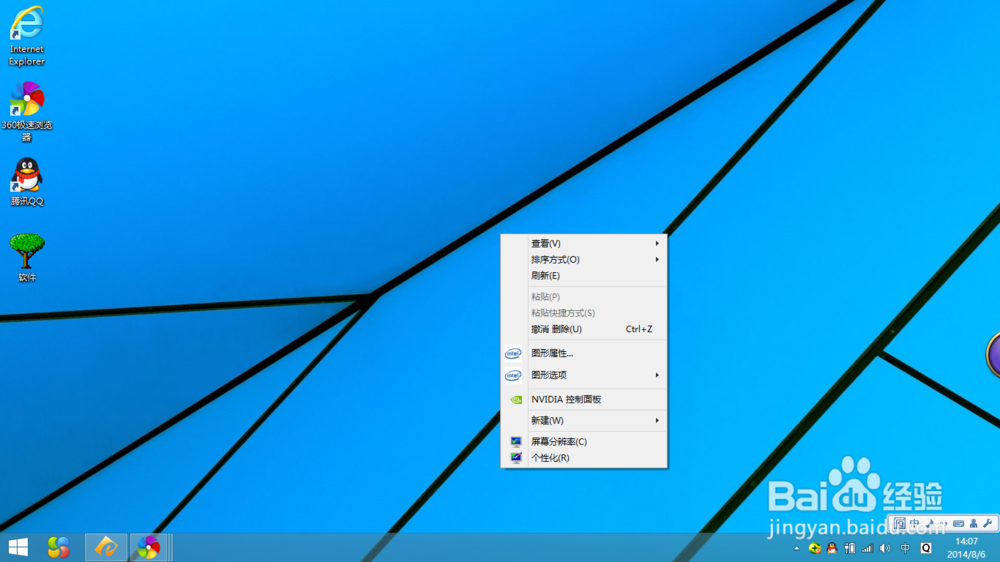
Task: Switch to the 360 browser pinwheel taskbar button
Action: click(149, 547)
